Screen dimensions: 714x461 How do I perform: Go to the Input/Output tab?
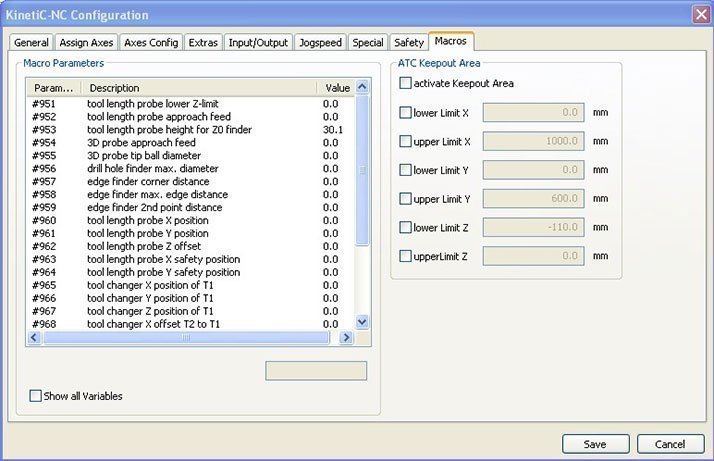[258, 42]
